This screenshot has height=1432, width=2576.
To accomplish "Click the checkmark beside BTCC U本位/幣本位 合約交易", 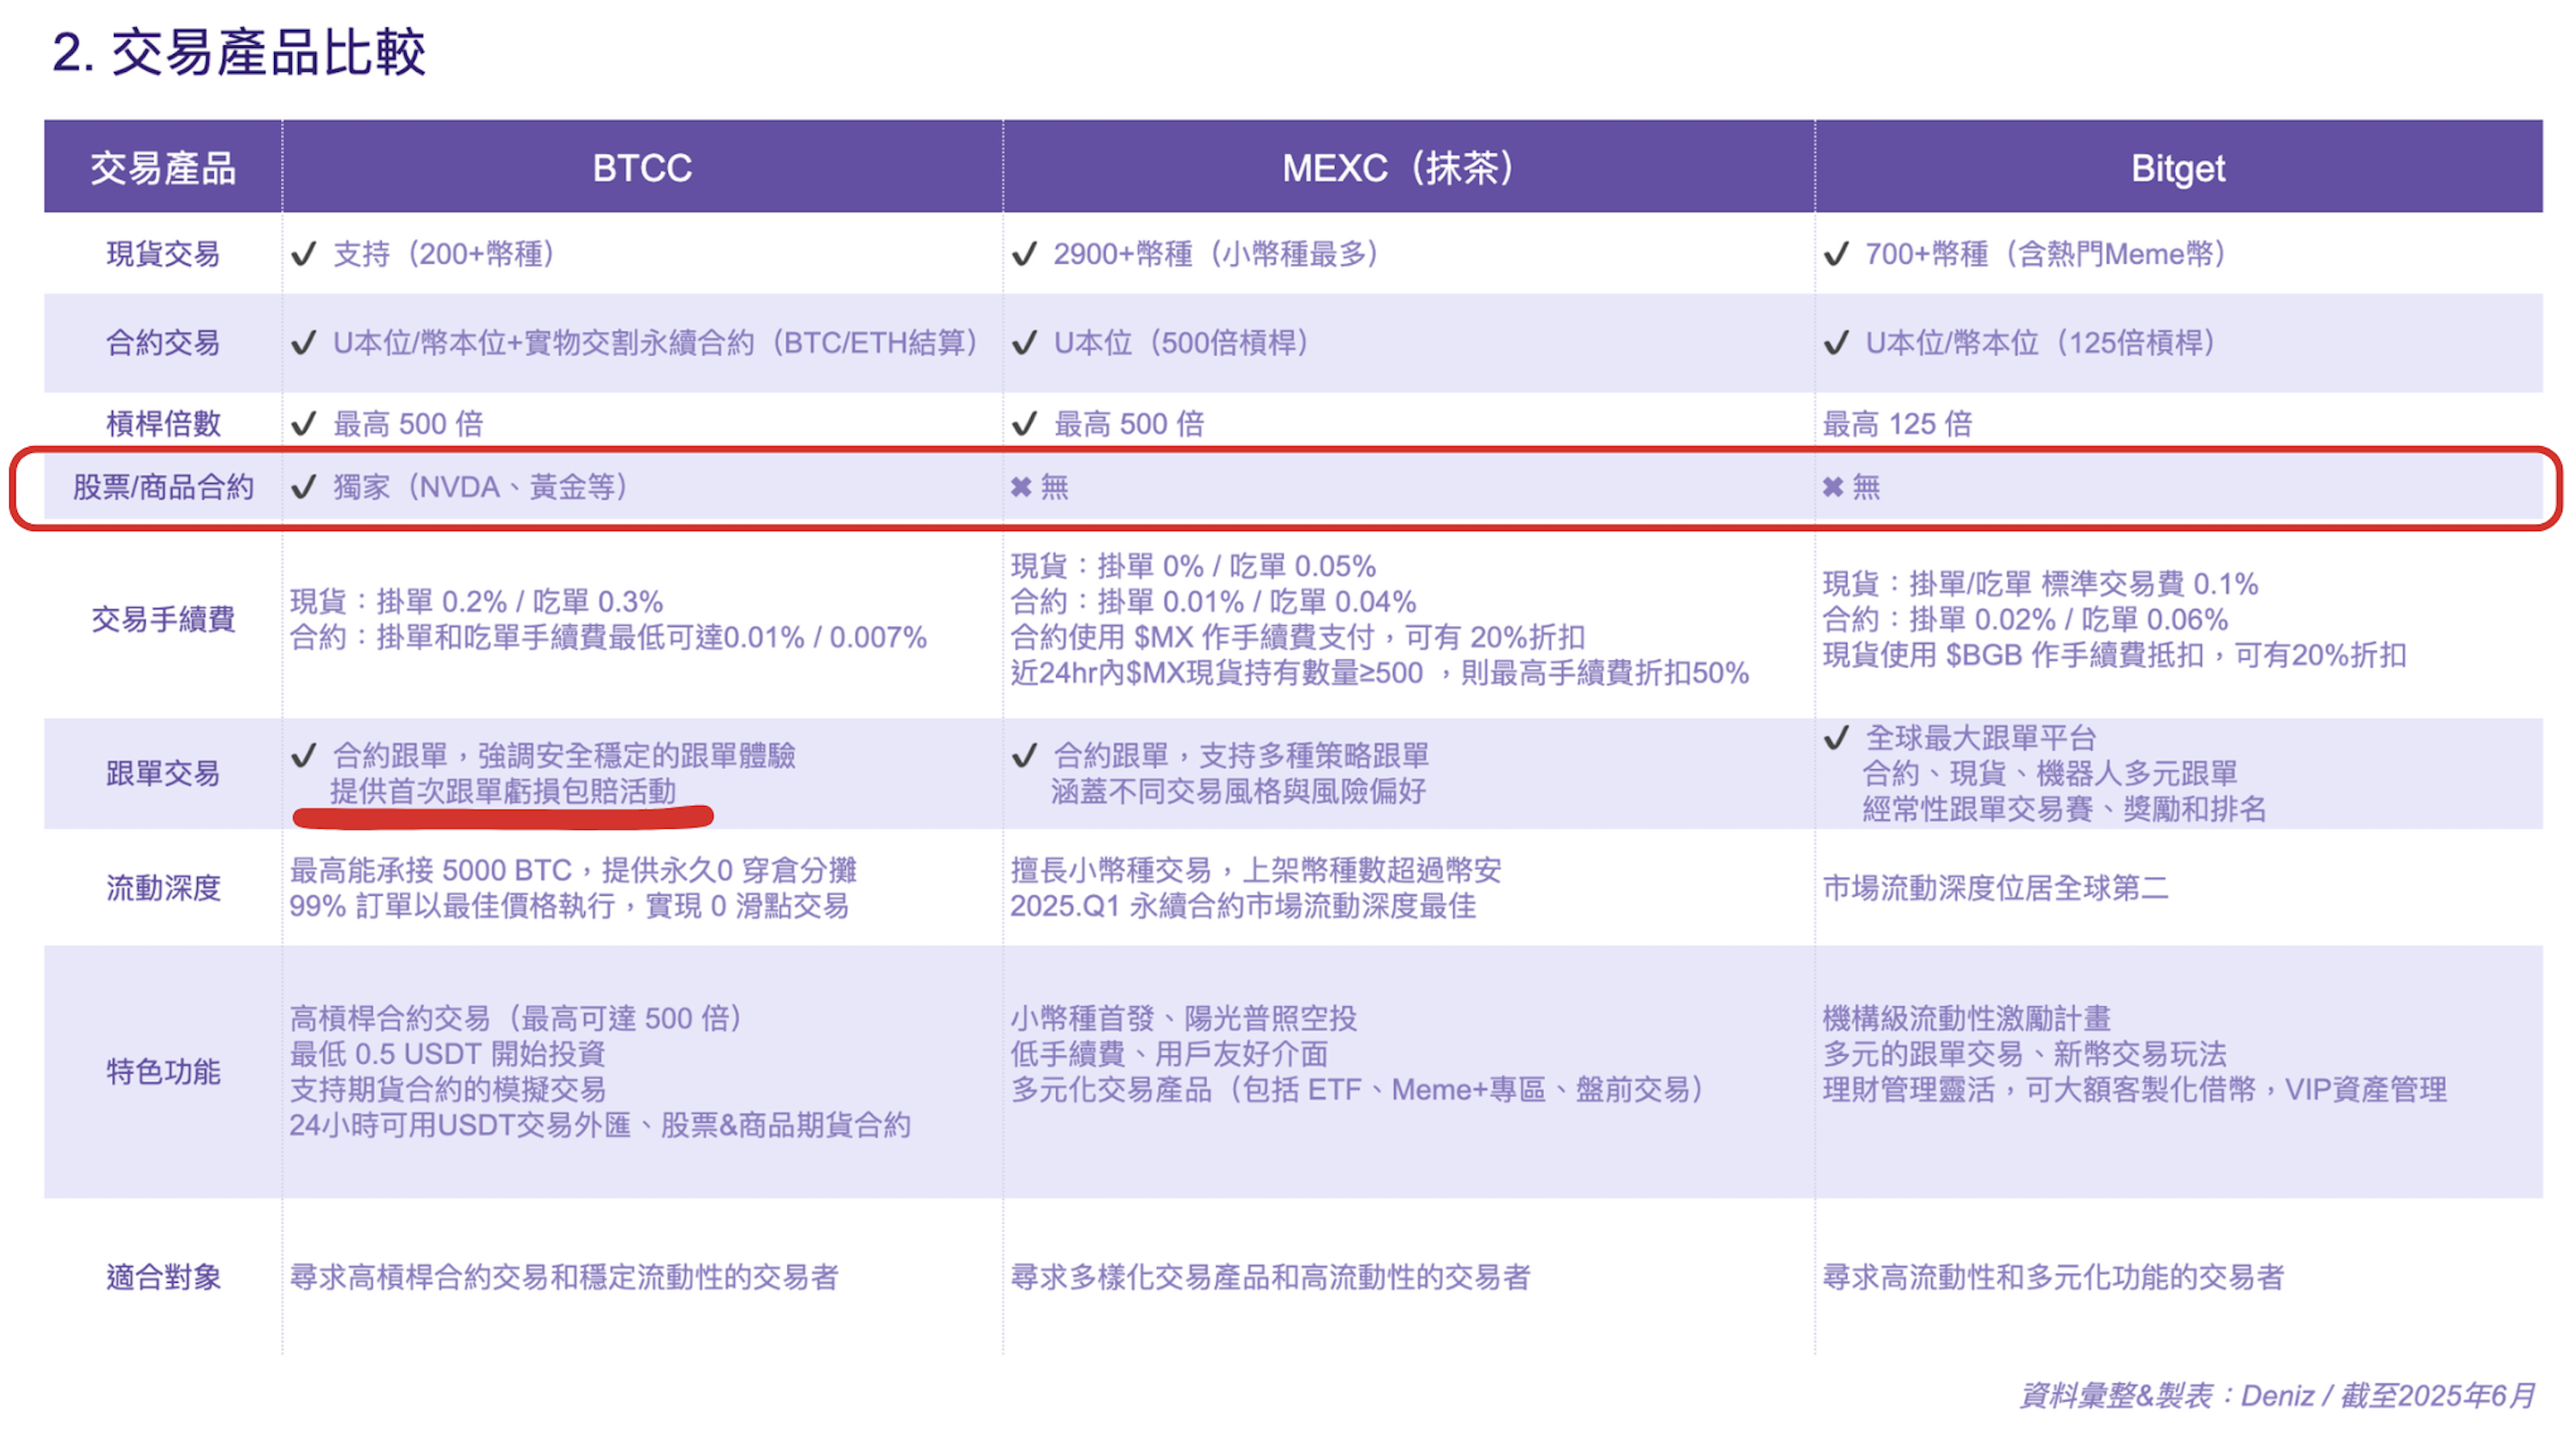I will pyautogui.click(x=303, y=343).
